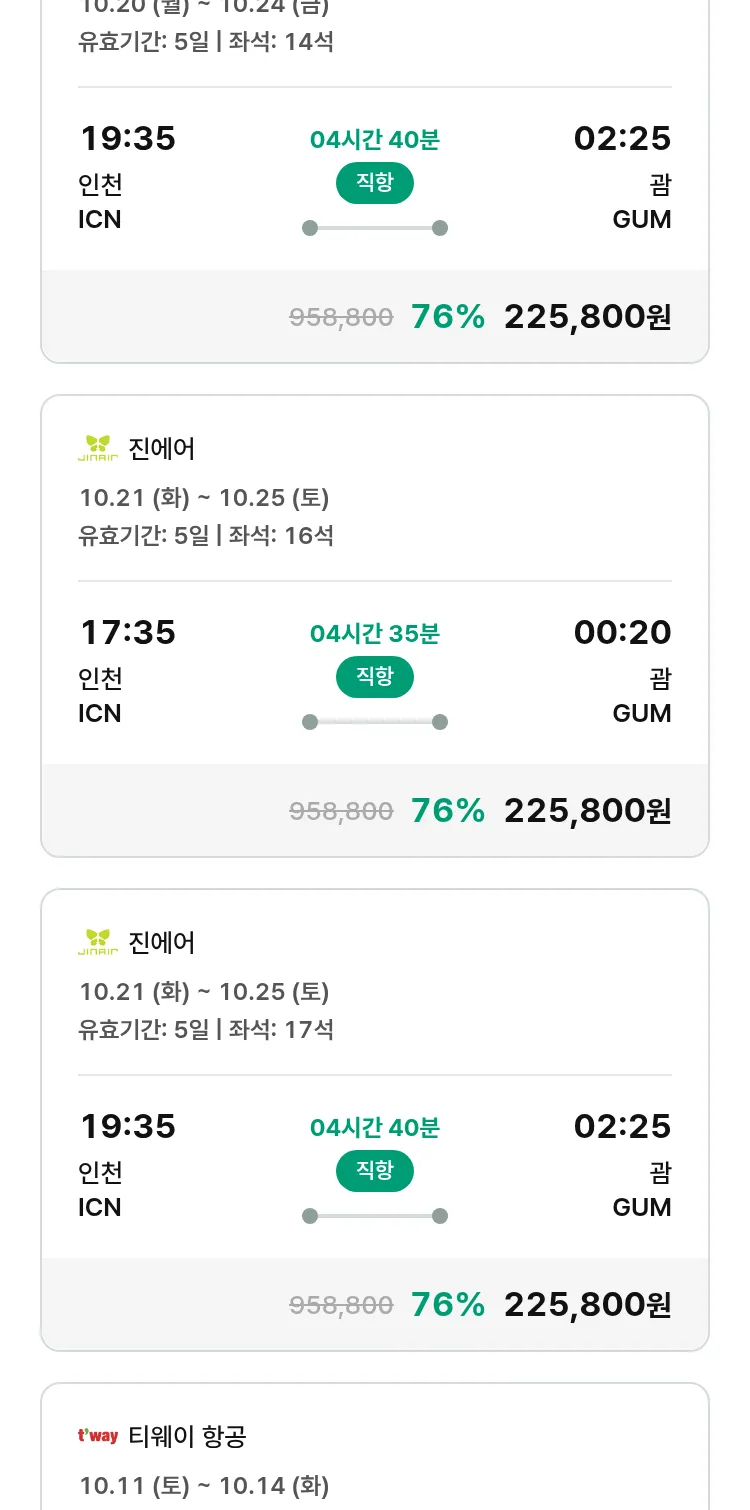Click the Jin Air logo on the 16석 flight
Image resolution: width=750 pixels, height=1510 pixels.
(98, 449)
